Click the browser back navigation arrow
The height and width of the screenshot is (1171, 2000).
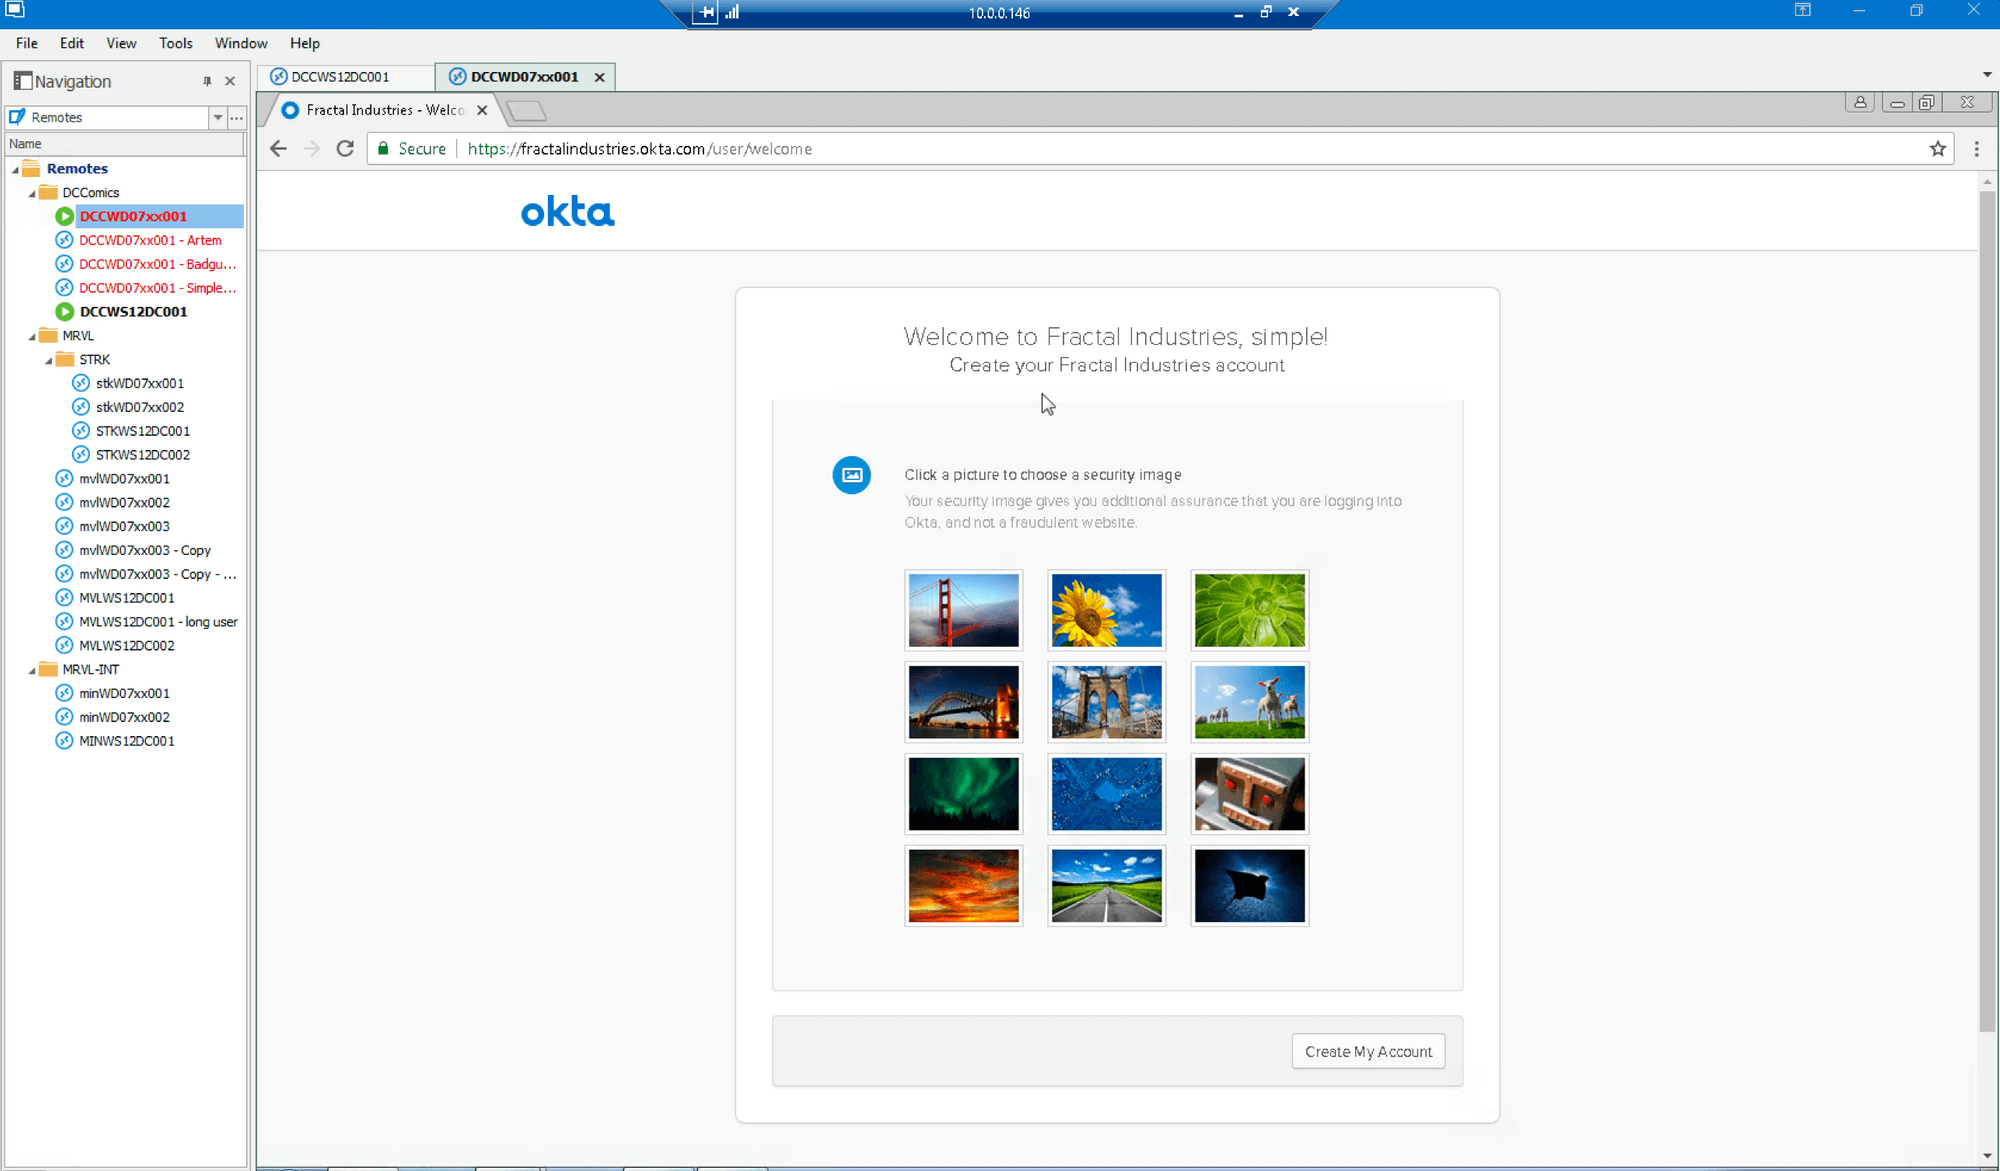tap(277, 149)
